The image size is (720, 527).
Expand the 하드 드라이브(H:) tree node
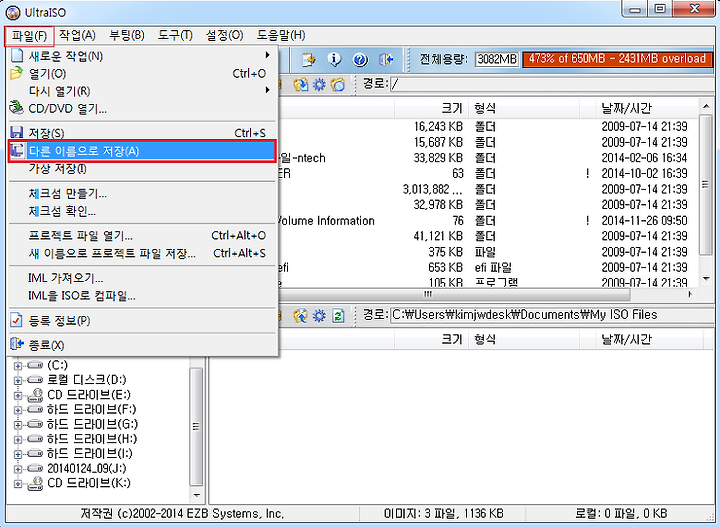point(18,439)
